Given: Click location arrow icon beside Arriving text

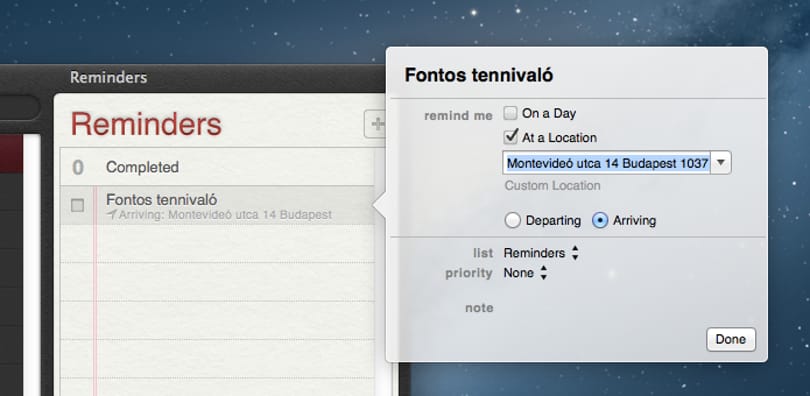Looking at the screenshot, I should (x=111, y=214).
